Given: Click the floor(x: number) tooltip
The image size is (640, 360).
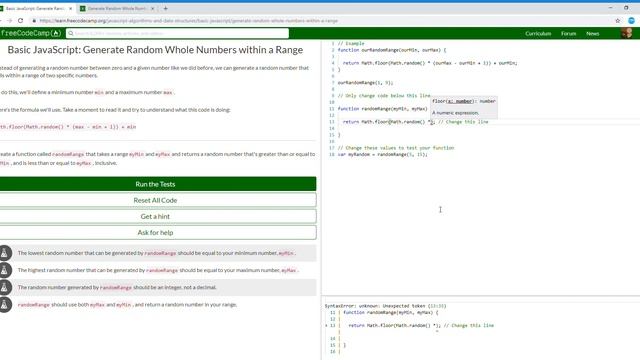Looking at the screenshot, I should coord(464,107).
